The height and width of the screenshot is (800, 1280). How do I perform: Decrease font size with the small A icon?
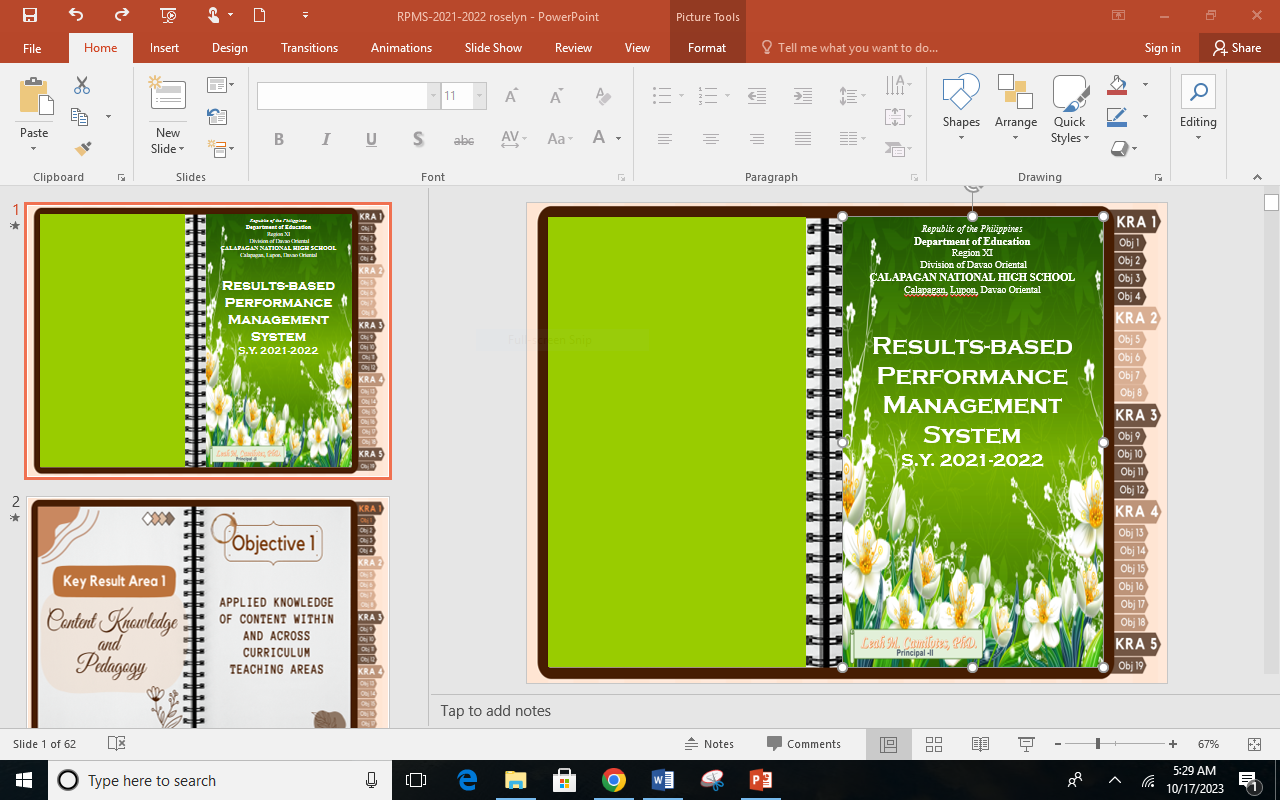coord(557,96)
